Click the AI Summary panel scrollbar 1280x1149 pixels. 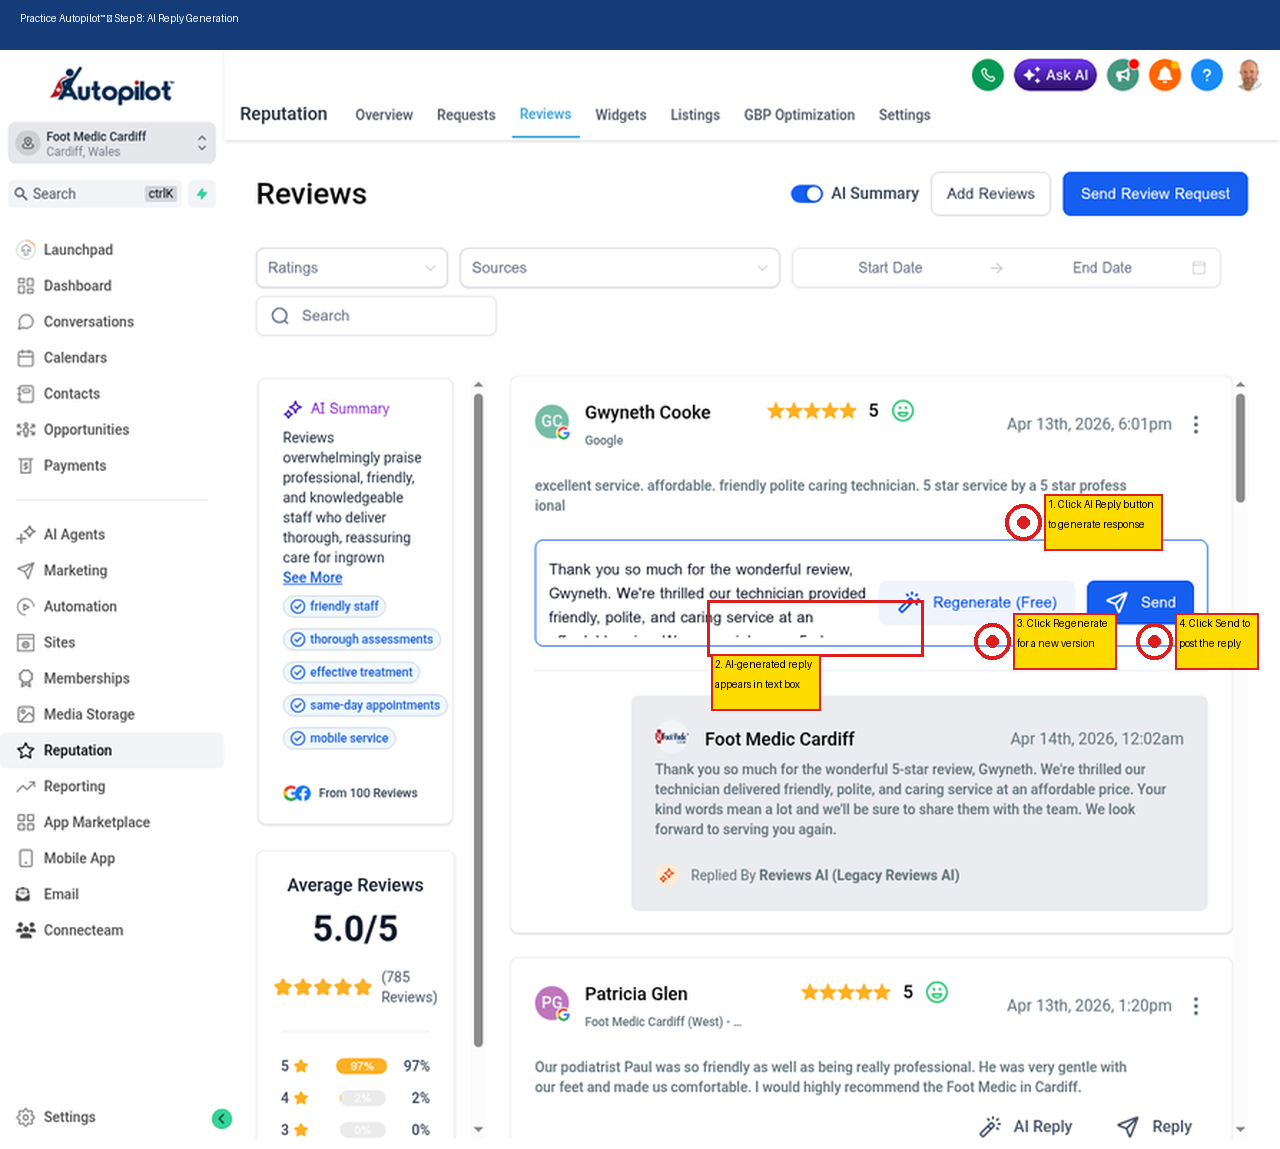[478, 720]
